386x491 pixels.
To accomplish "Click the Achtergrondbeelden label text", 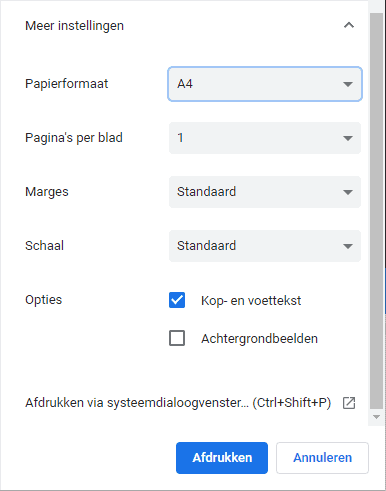I will 259,339.
